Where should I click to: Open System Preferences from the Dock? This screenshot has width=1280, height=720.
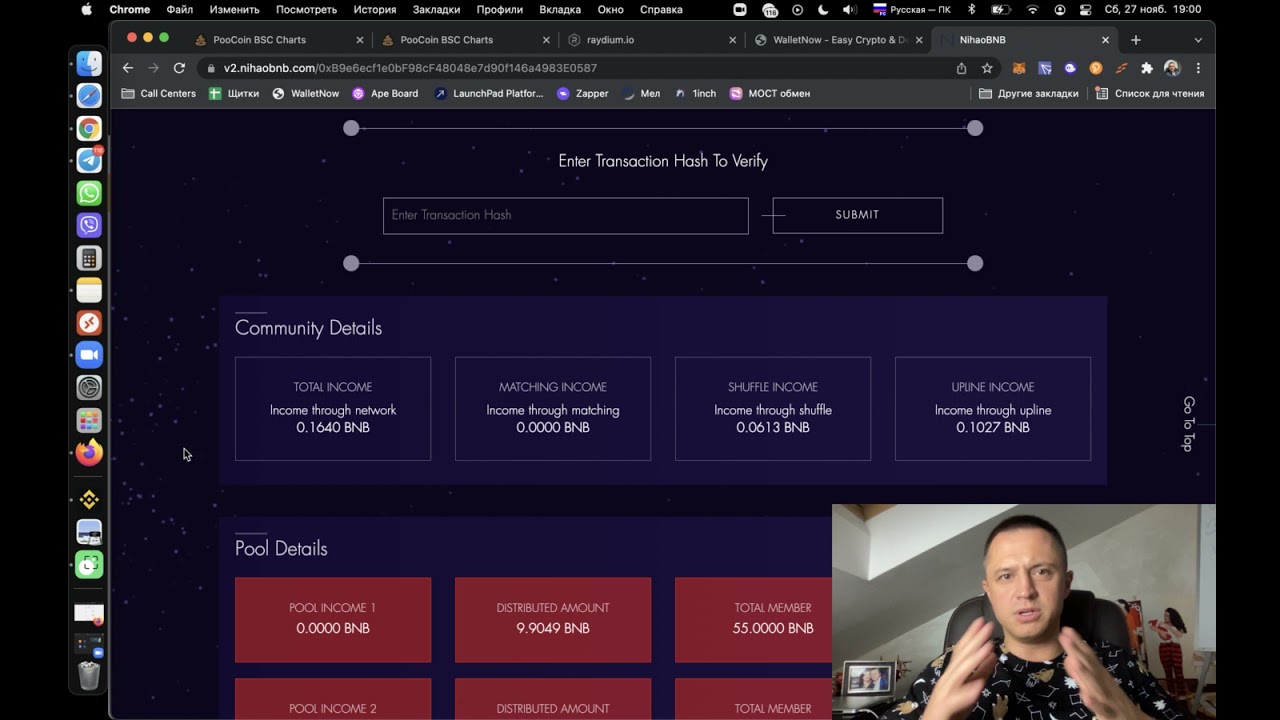(x=89, y=388)
